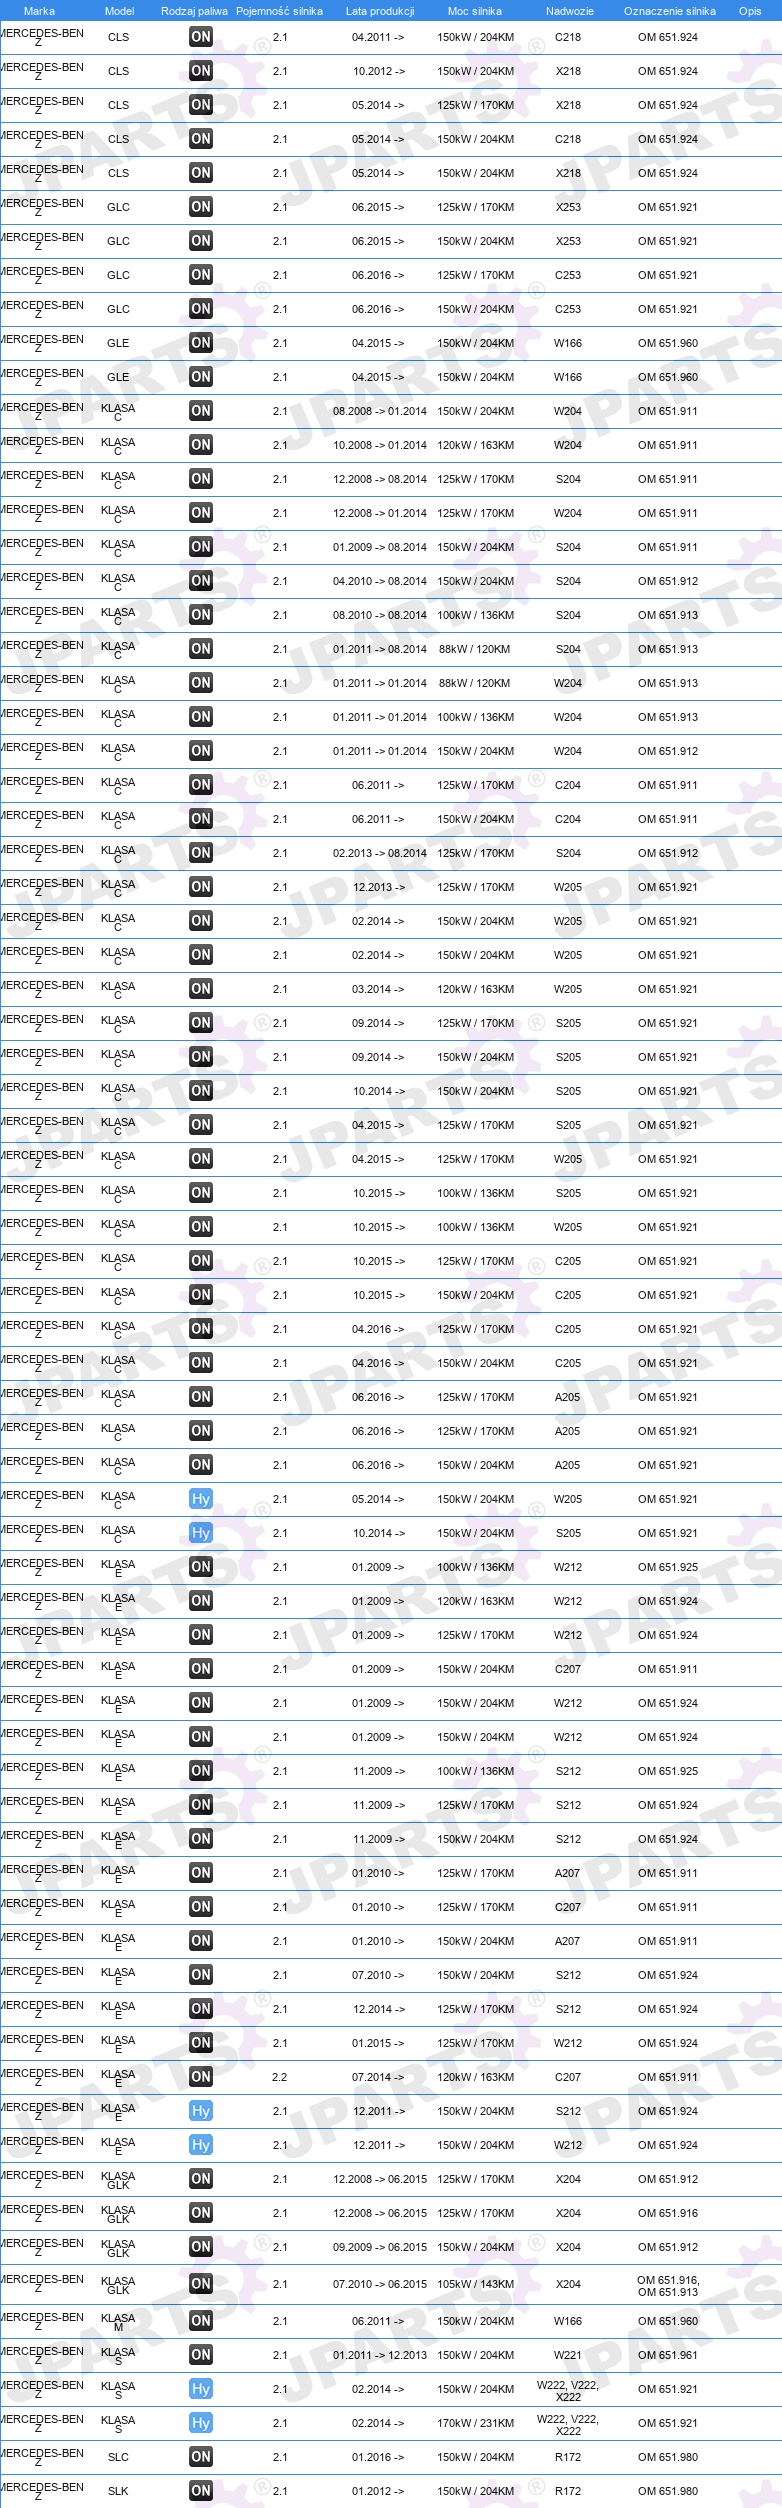
Task: Click the ON badge in the 02.2013 -> 08.2014 row
Action: 201,853
